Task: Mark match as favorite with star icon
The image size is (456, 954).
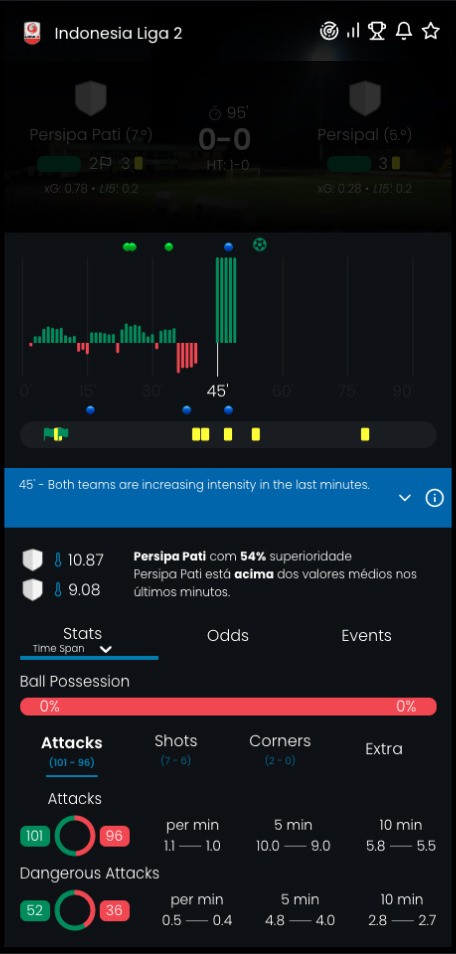Action: click(x=430, y=31)
